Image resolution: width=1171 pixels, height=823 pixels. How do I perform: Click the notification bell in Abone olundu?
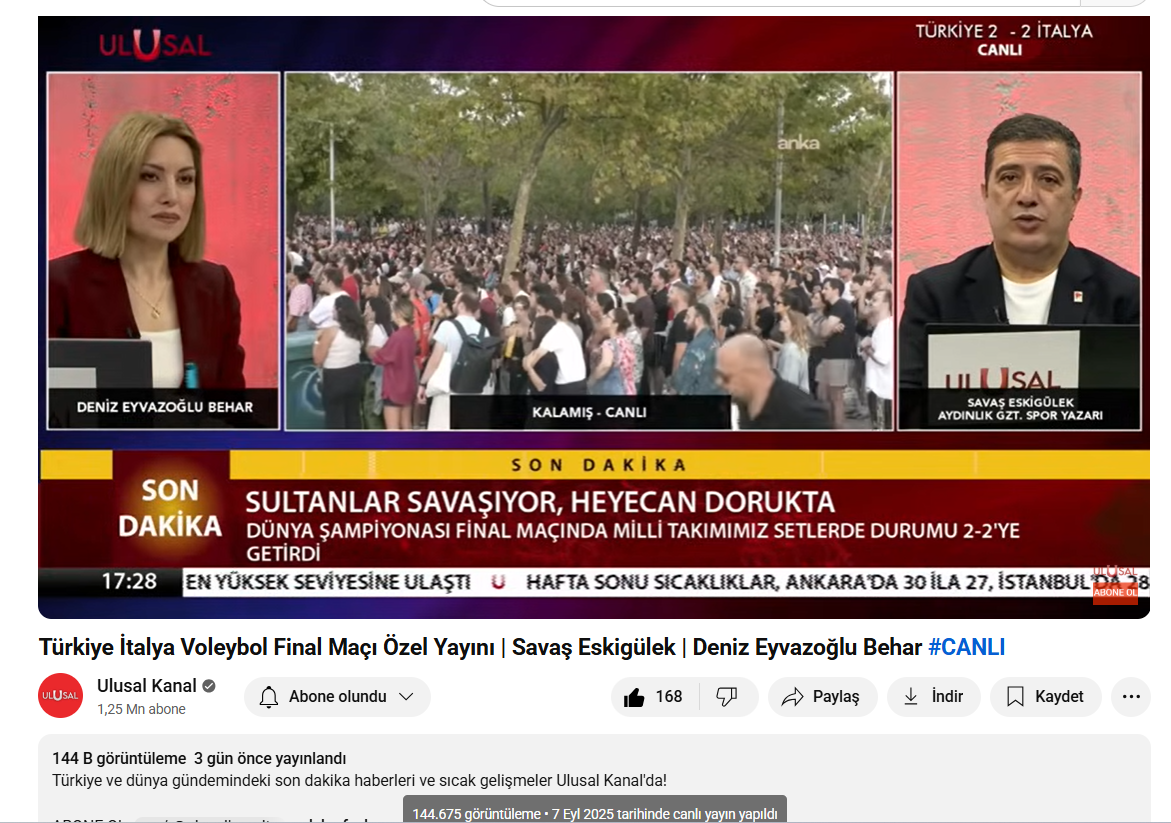(269, 697)
